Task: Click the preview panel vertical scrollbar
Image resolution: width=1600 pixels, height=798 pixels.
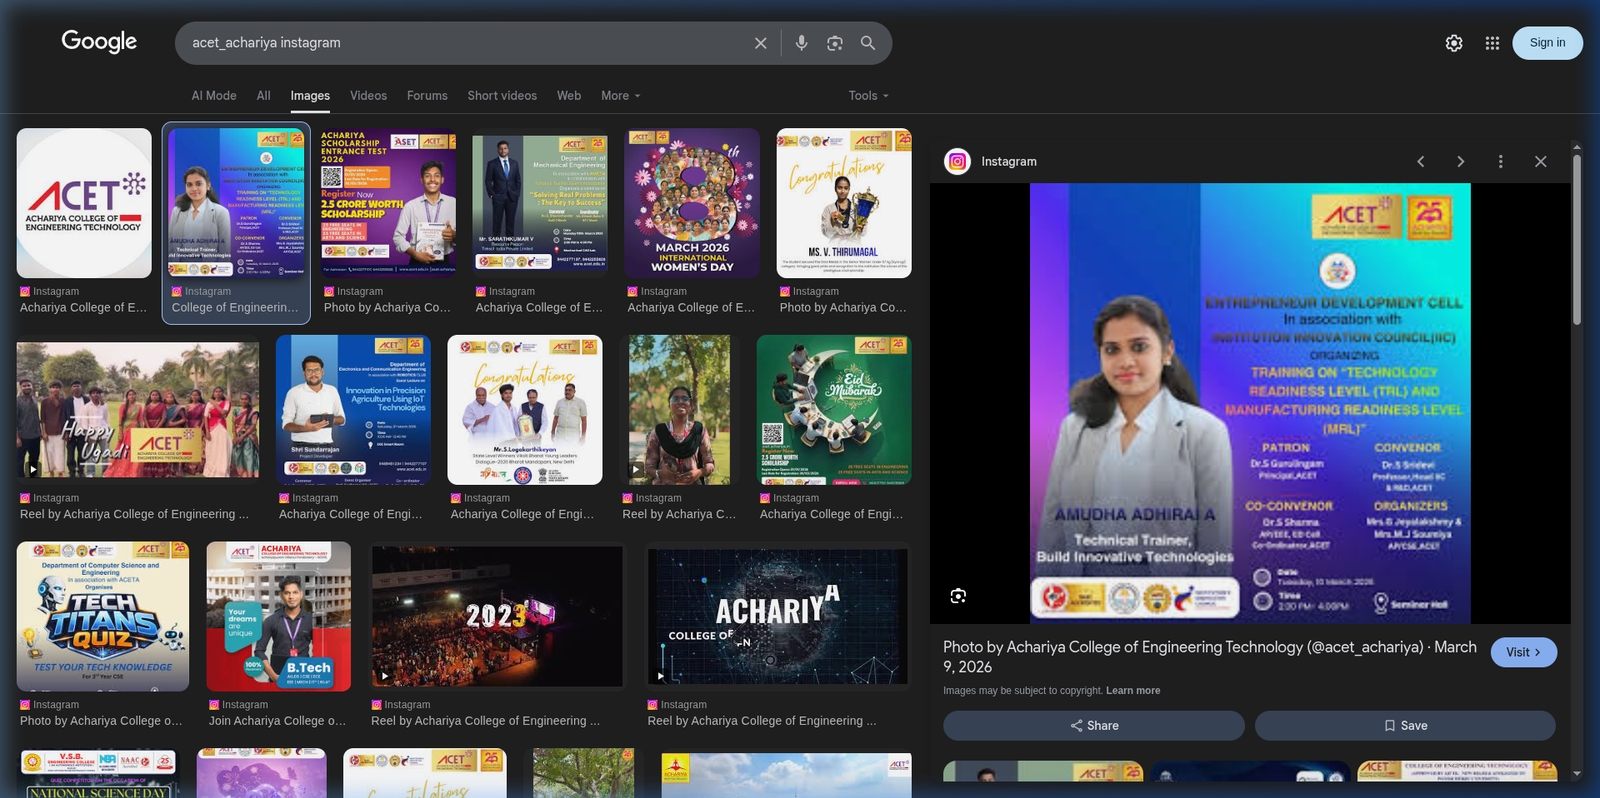Action: click(1577, 240)
